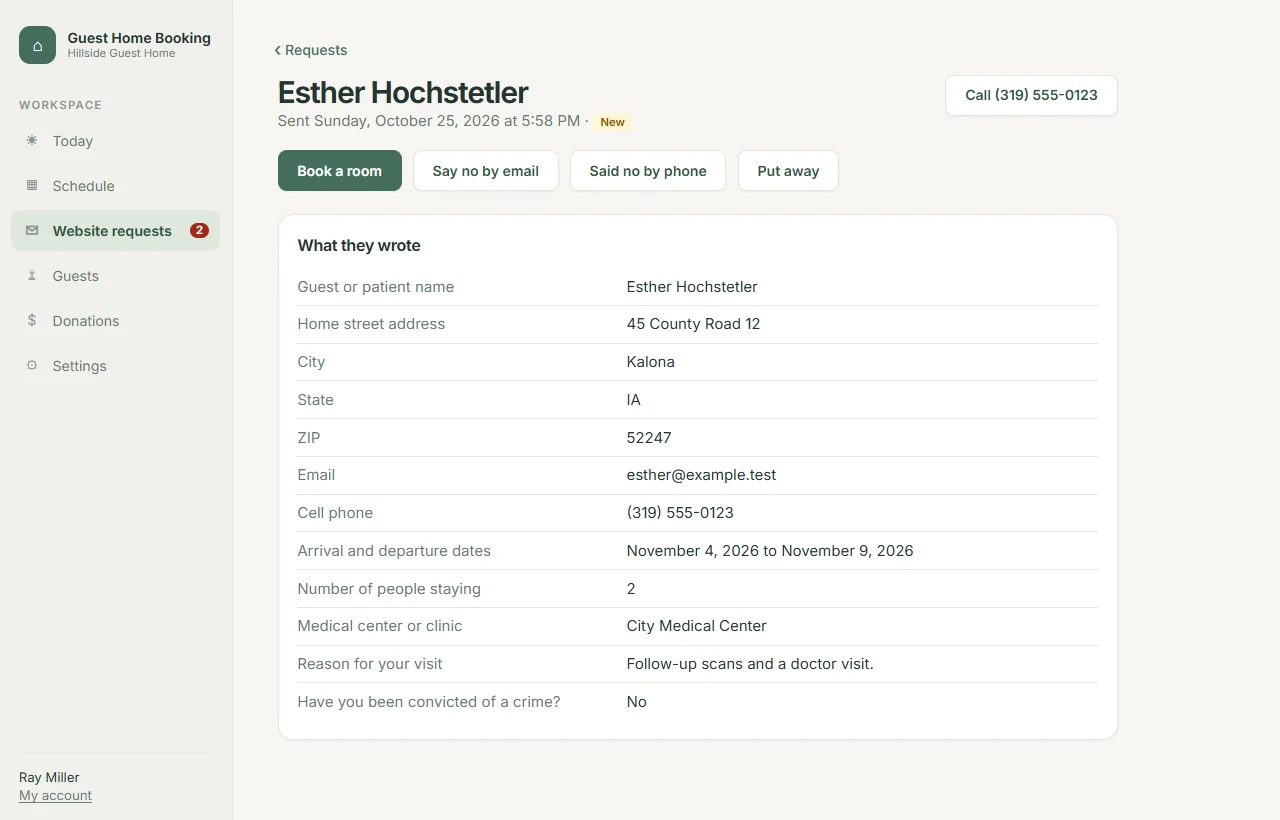This screenshot has width=1280, height=820.
Task: Click City Medical Center value
Action: tap(697, 626)
